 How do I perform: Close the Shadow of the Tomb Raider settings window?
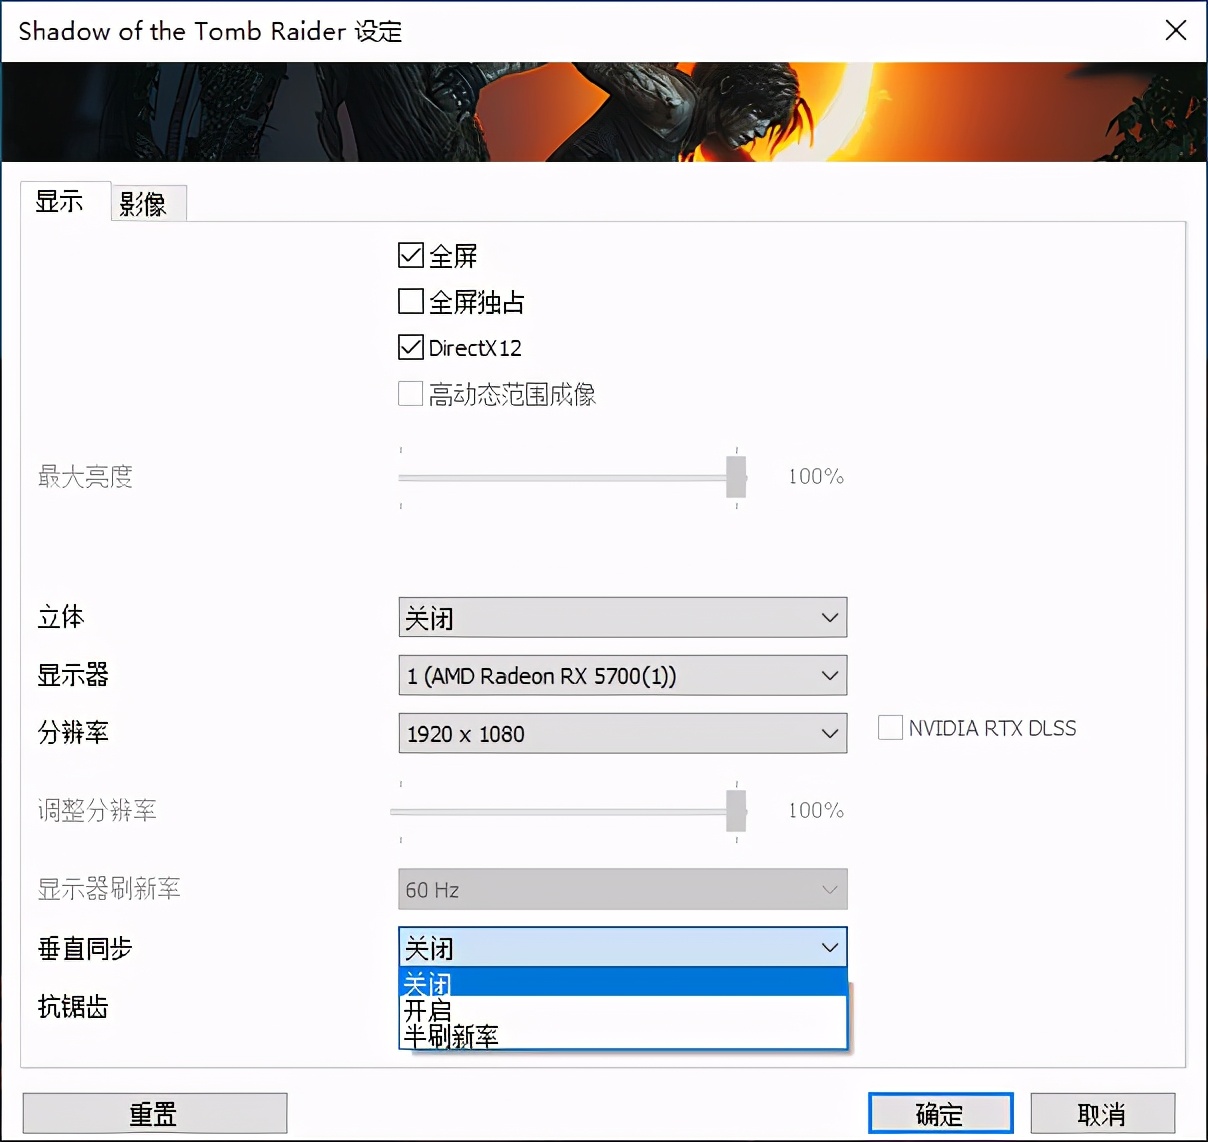coord(1175,30)
